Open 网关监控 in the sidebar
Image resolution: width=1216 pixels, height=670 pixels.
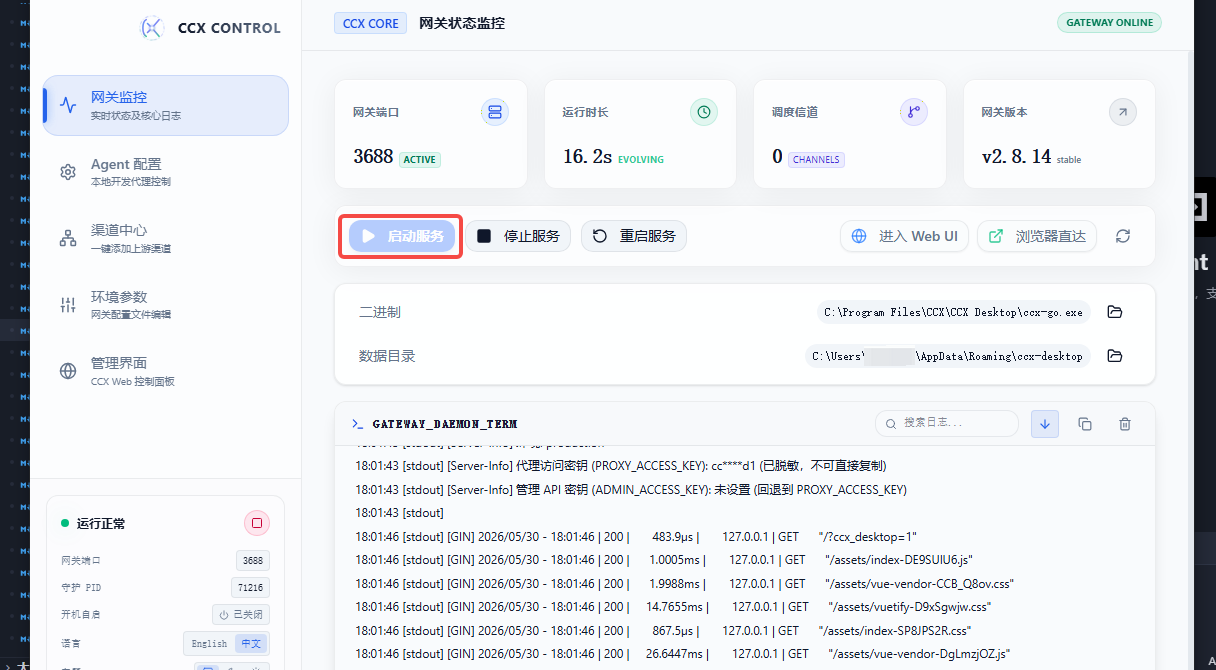pos(166,105)
